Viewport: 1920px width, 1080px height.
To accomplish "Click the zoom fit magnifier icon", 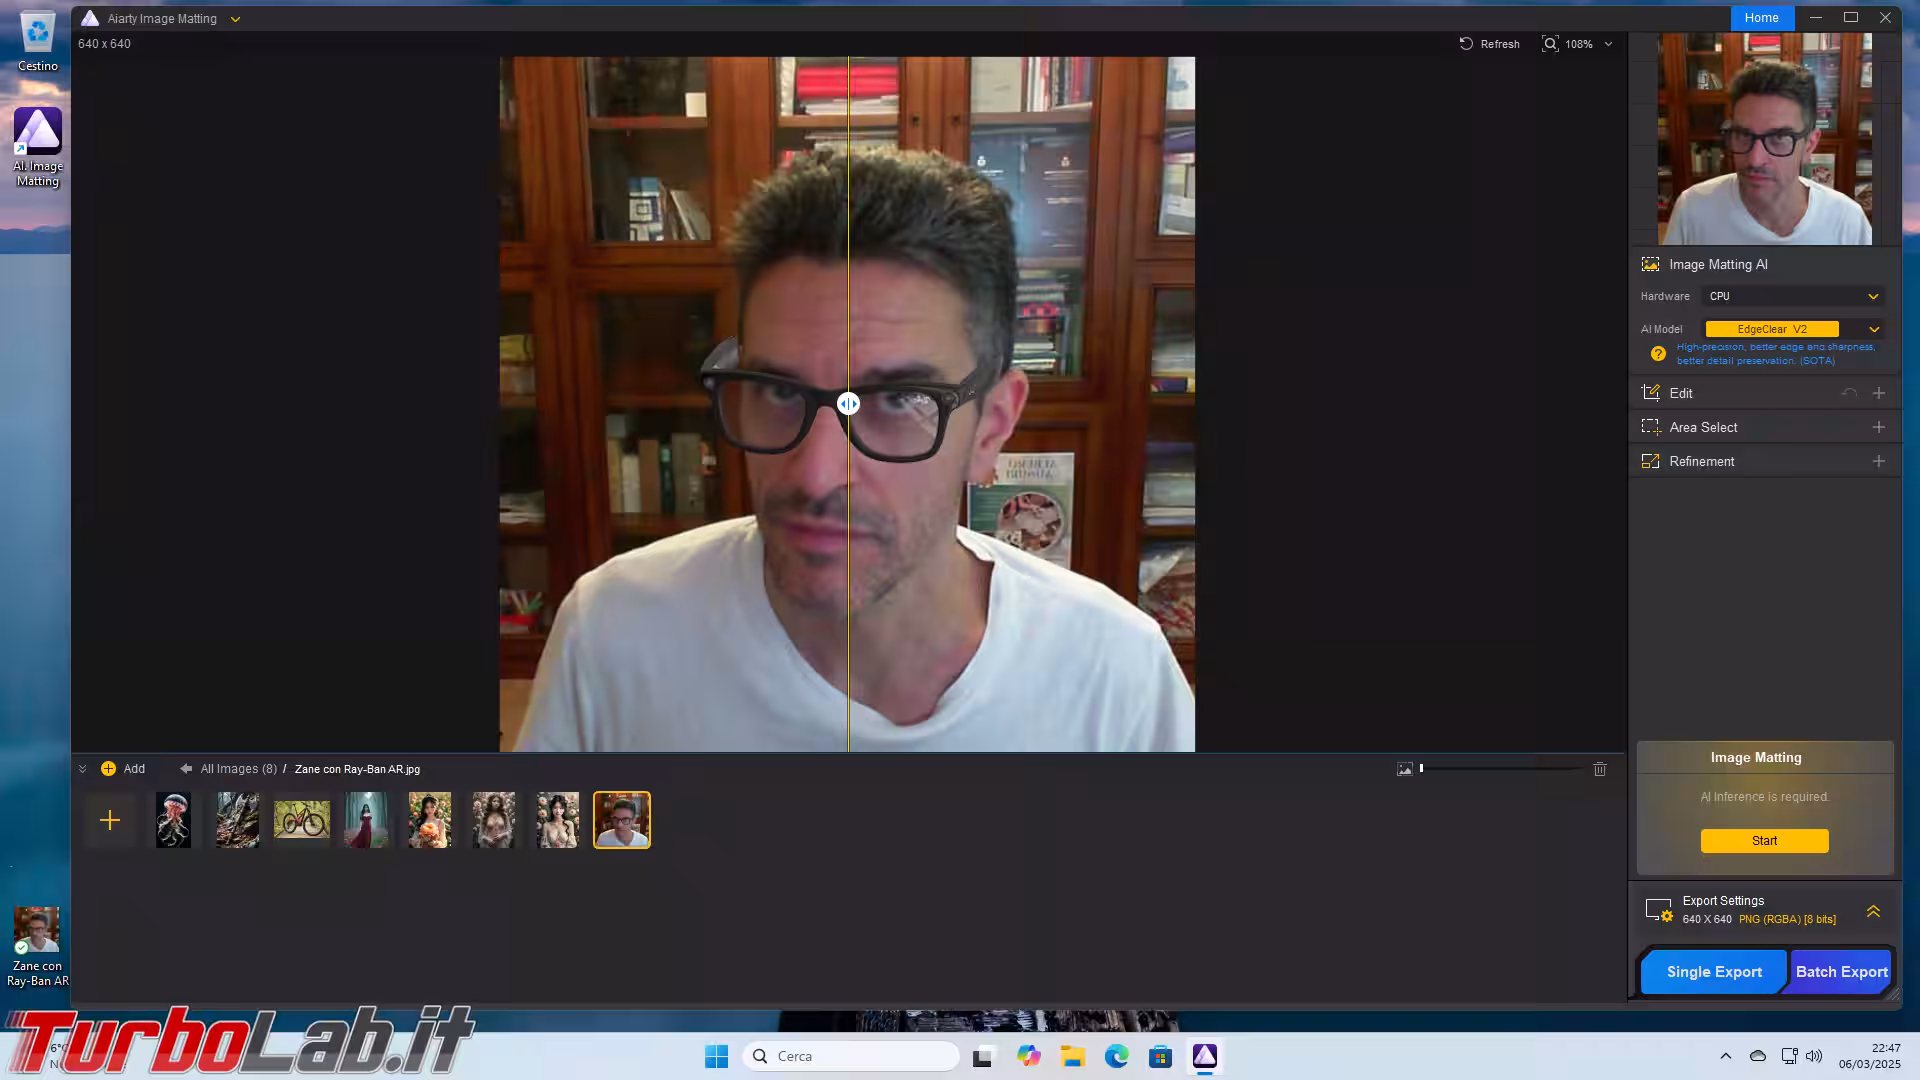I will point(1550,44).
